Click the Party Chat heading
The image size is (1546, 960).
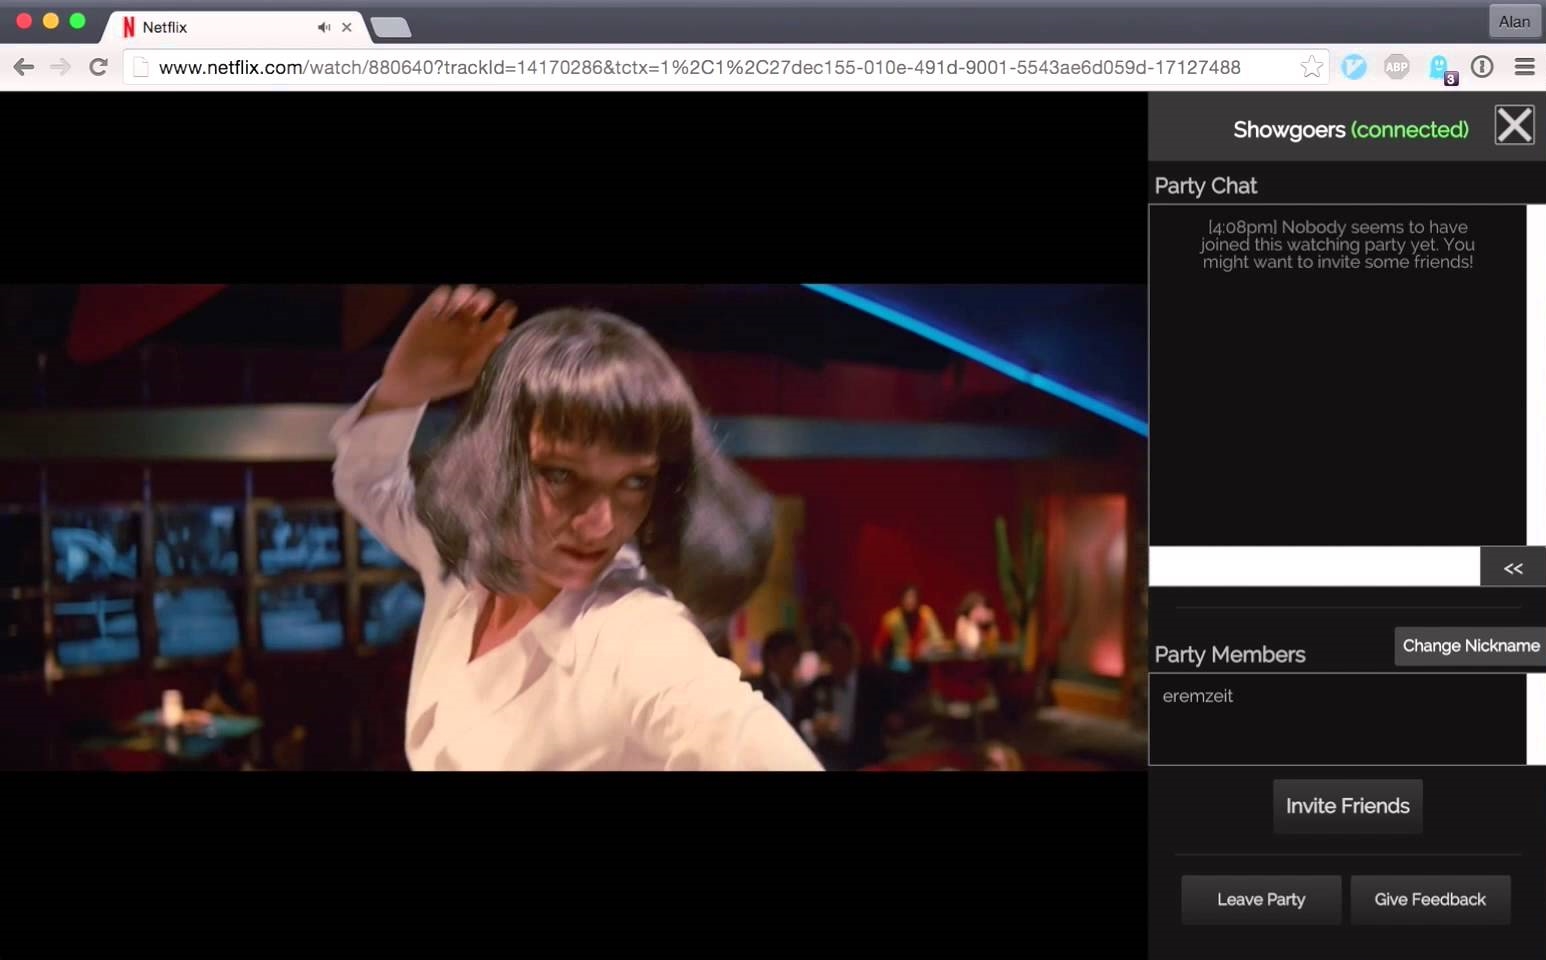tap(1205, 186)
